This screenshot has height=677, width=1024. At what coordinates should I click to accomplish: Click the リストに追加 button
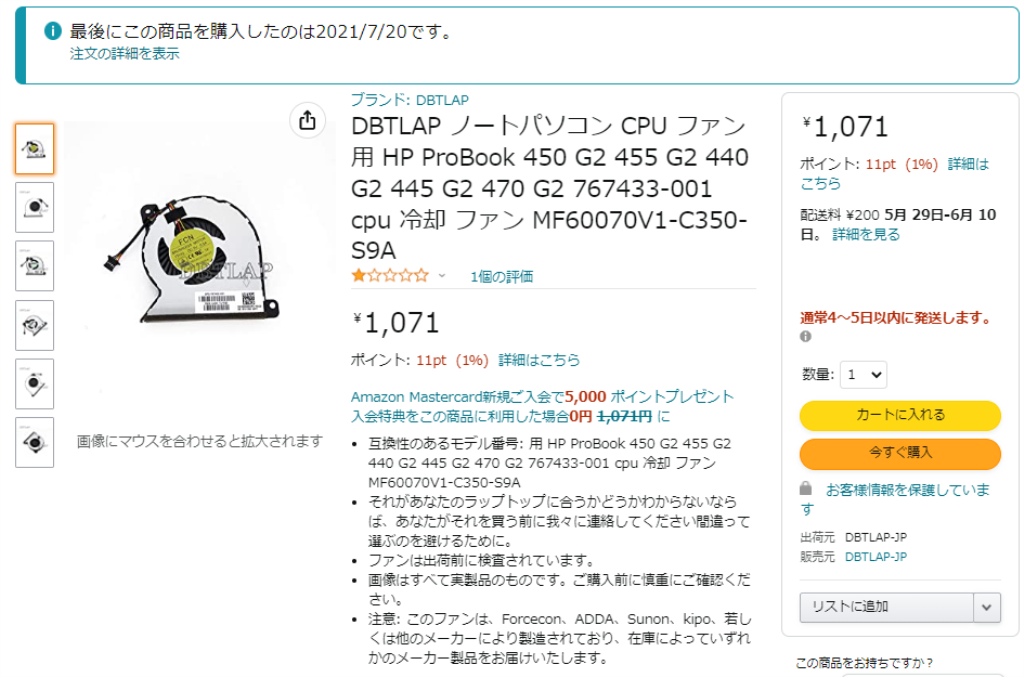(x=887, y=607)
